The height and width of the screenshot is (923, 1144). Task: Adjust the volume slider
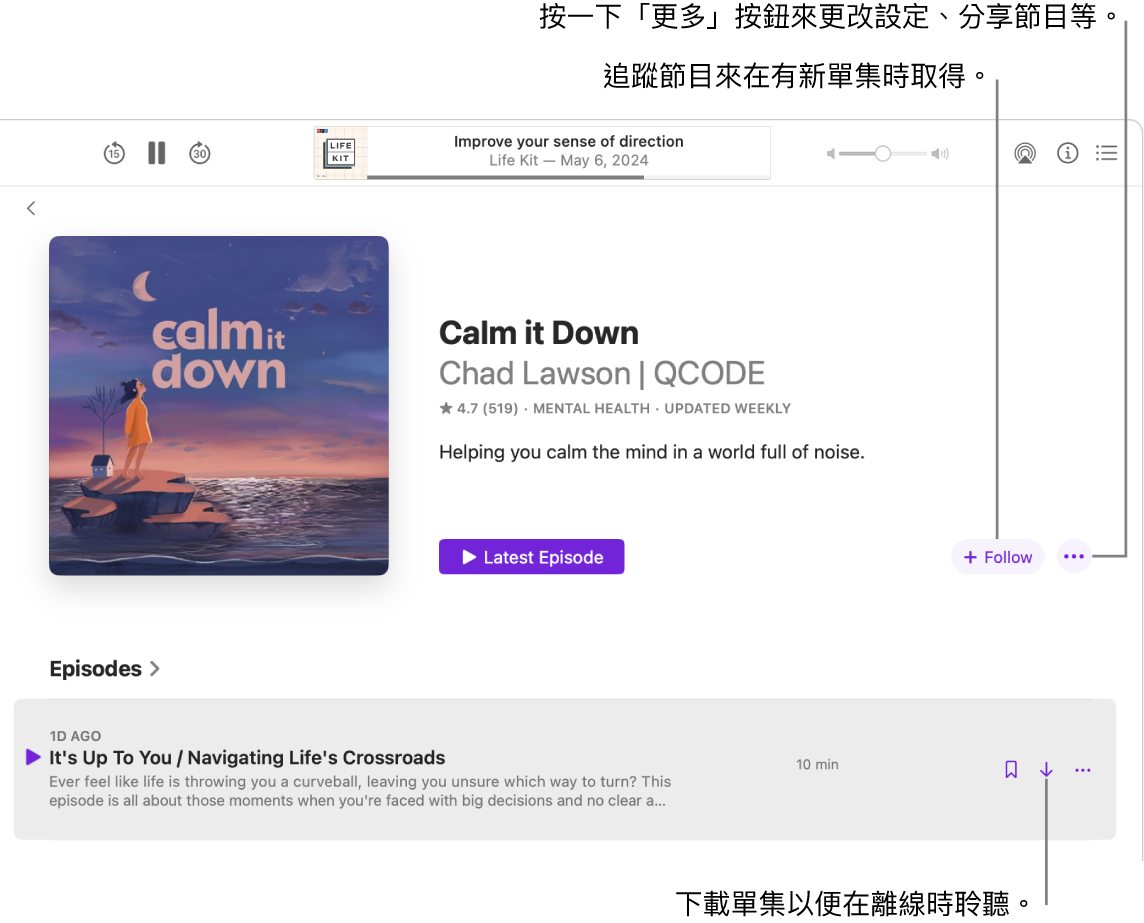pyautogui.click(x=881, y=153)
